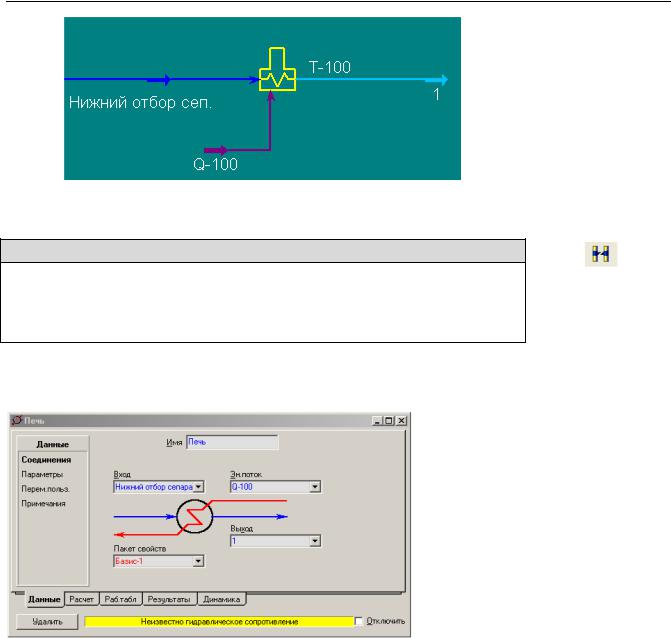Open the Выход stream dropdown

tap(315, 541)
